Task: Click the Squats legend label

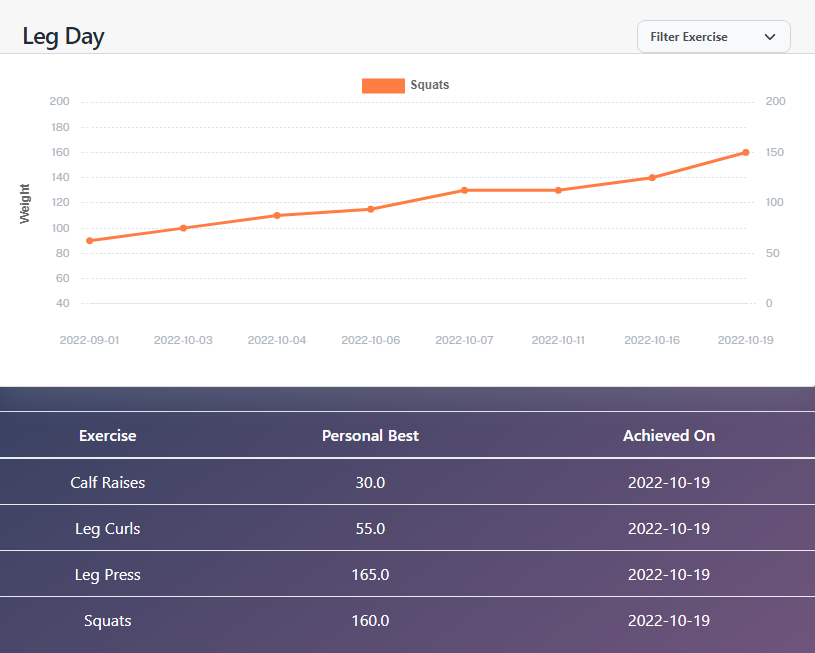Action: pos(430,86)
